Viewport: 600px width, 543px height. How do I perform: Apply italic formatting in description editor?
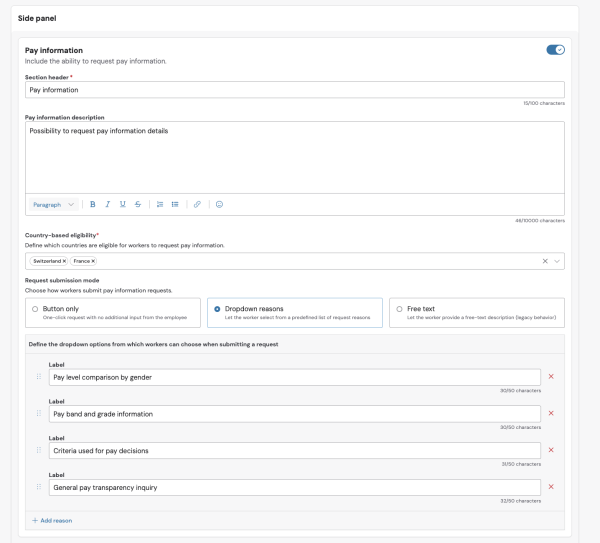click(x=108, y=204)
